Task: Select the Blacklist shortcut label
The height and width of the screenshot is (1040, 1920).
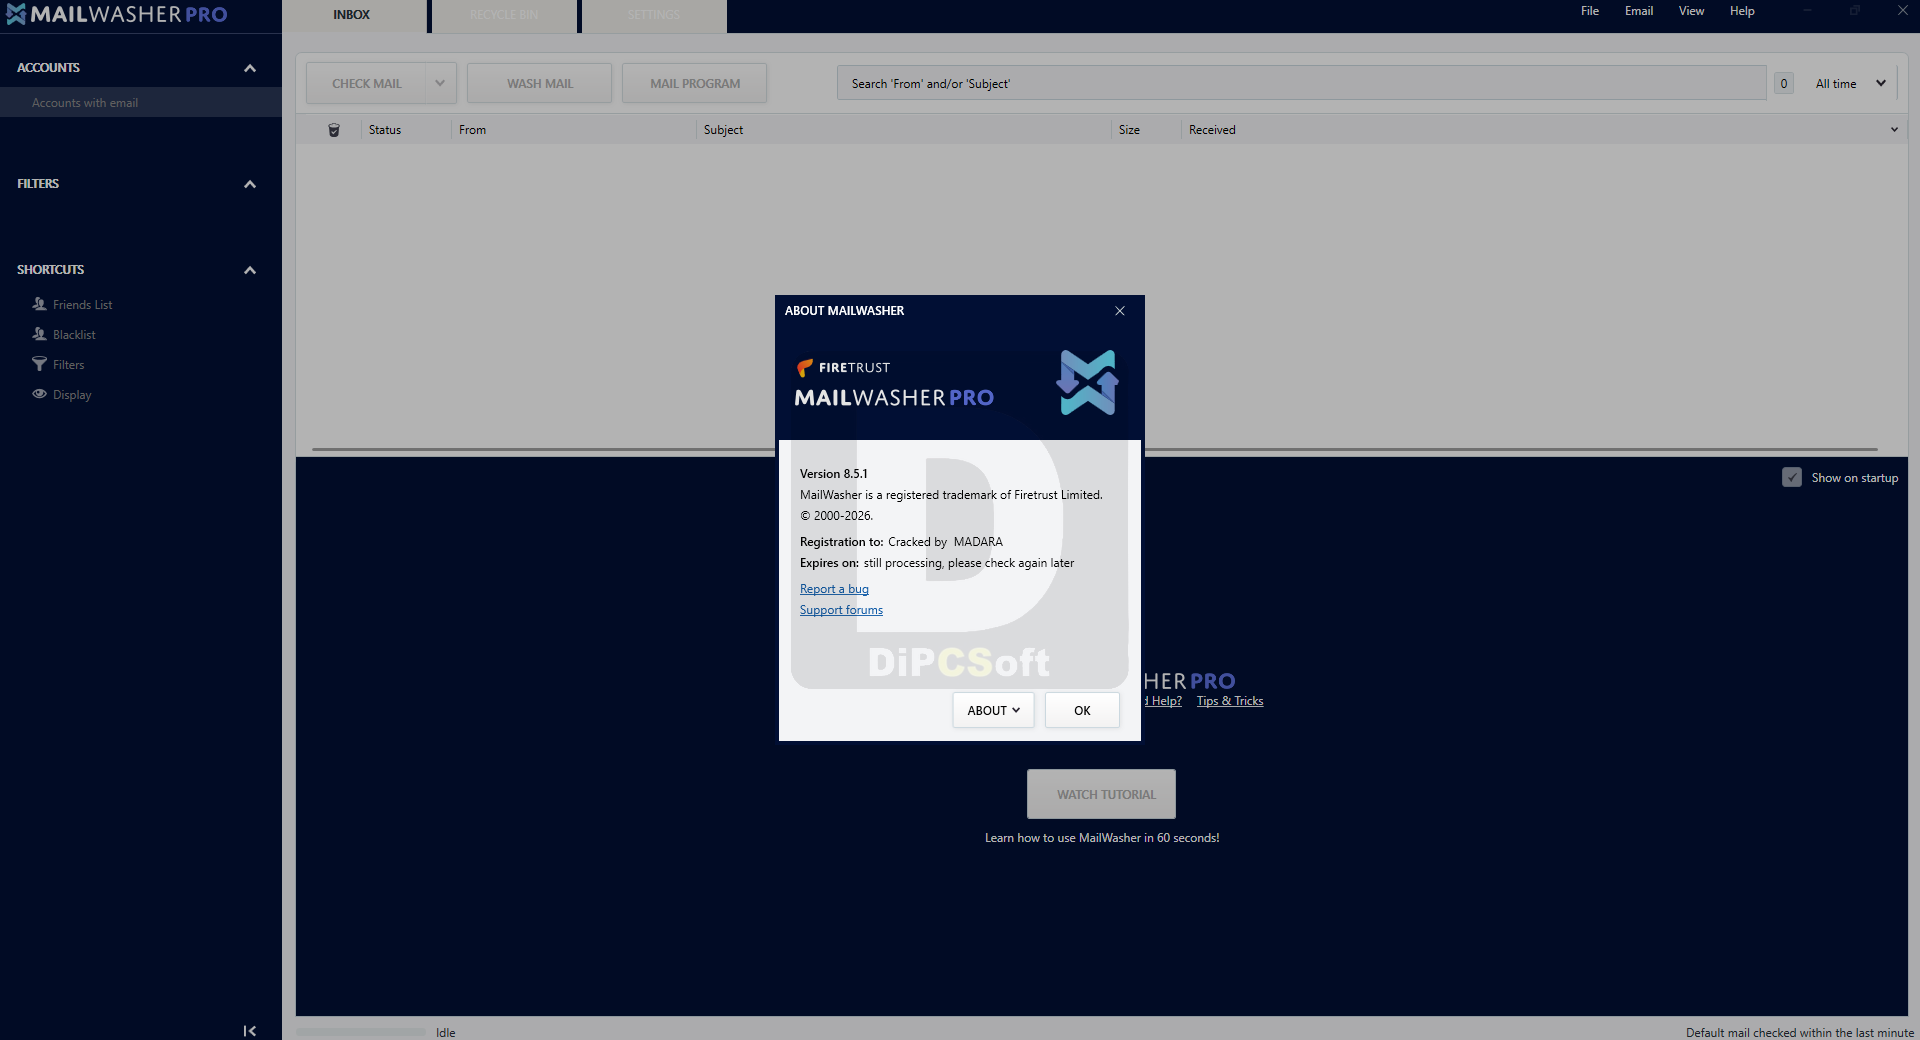Action: [x=74, y=335]
